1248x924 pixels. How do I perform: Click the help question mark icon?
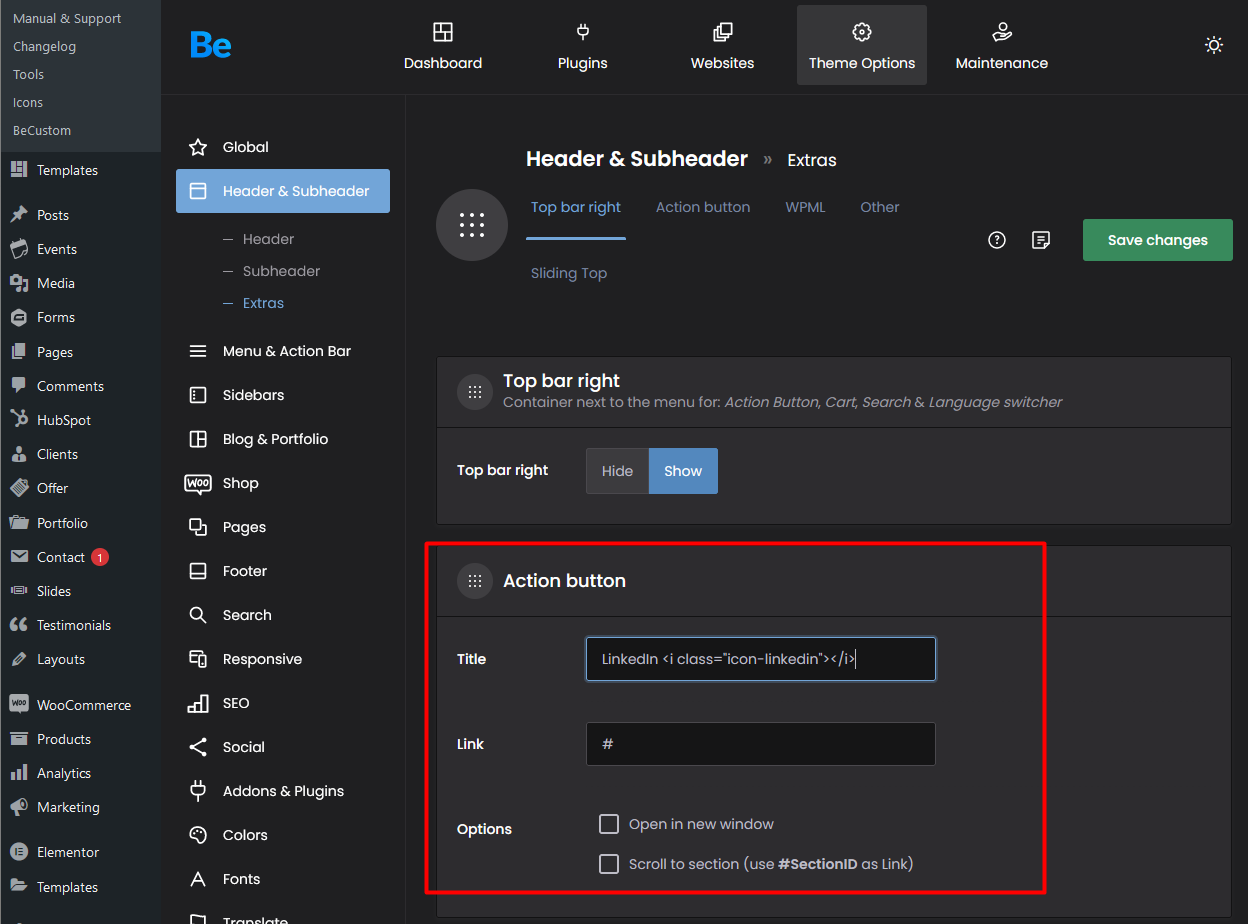click(996, 240)
